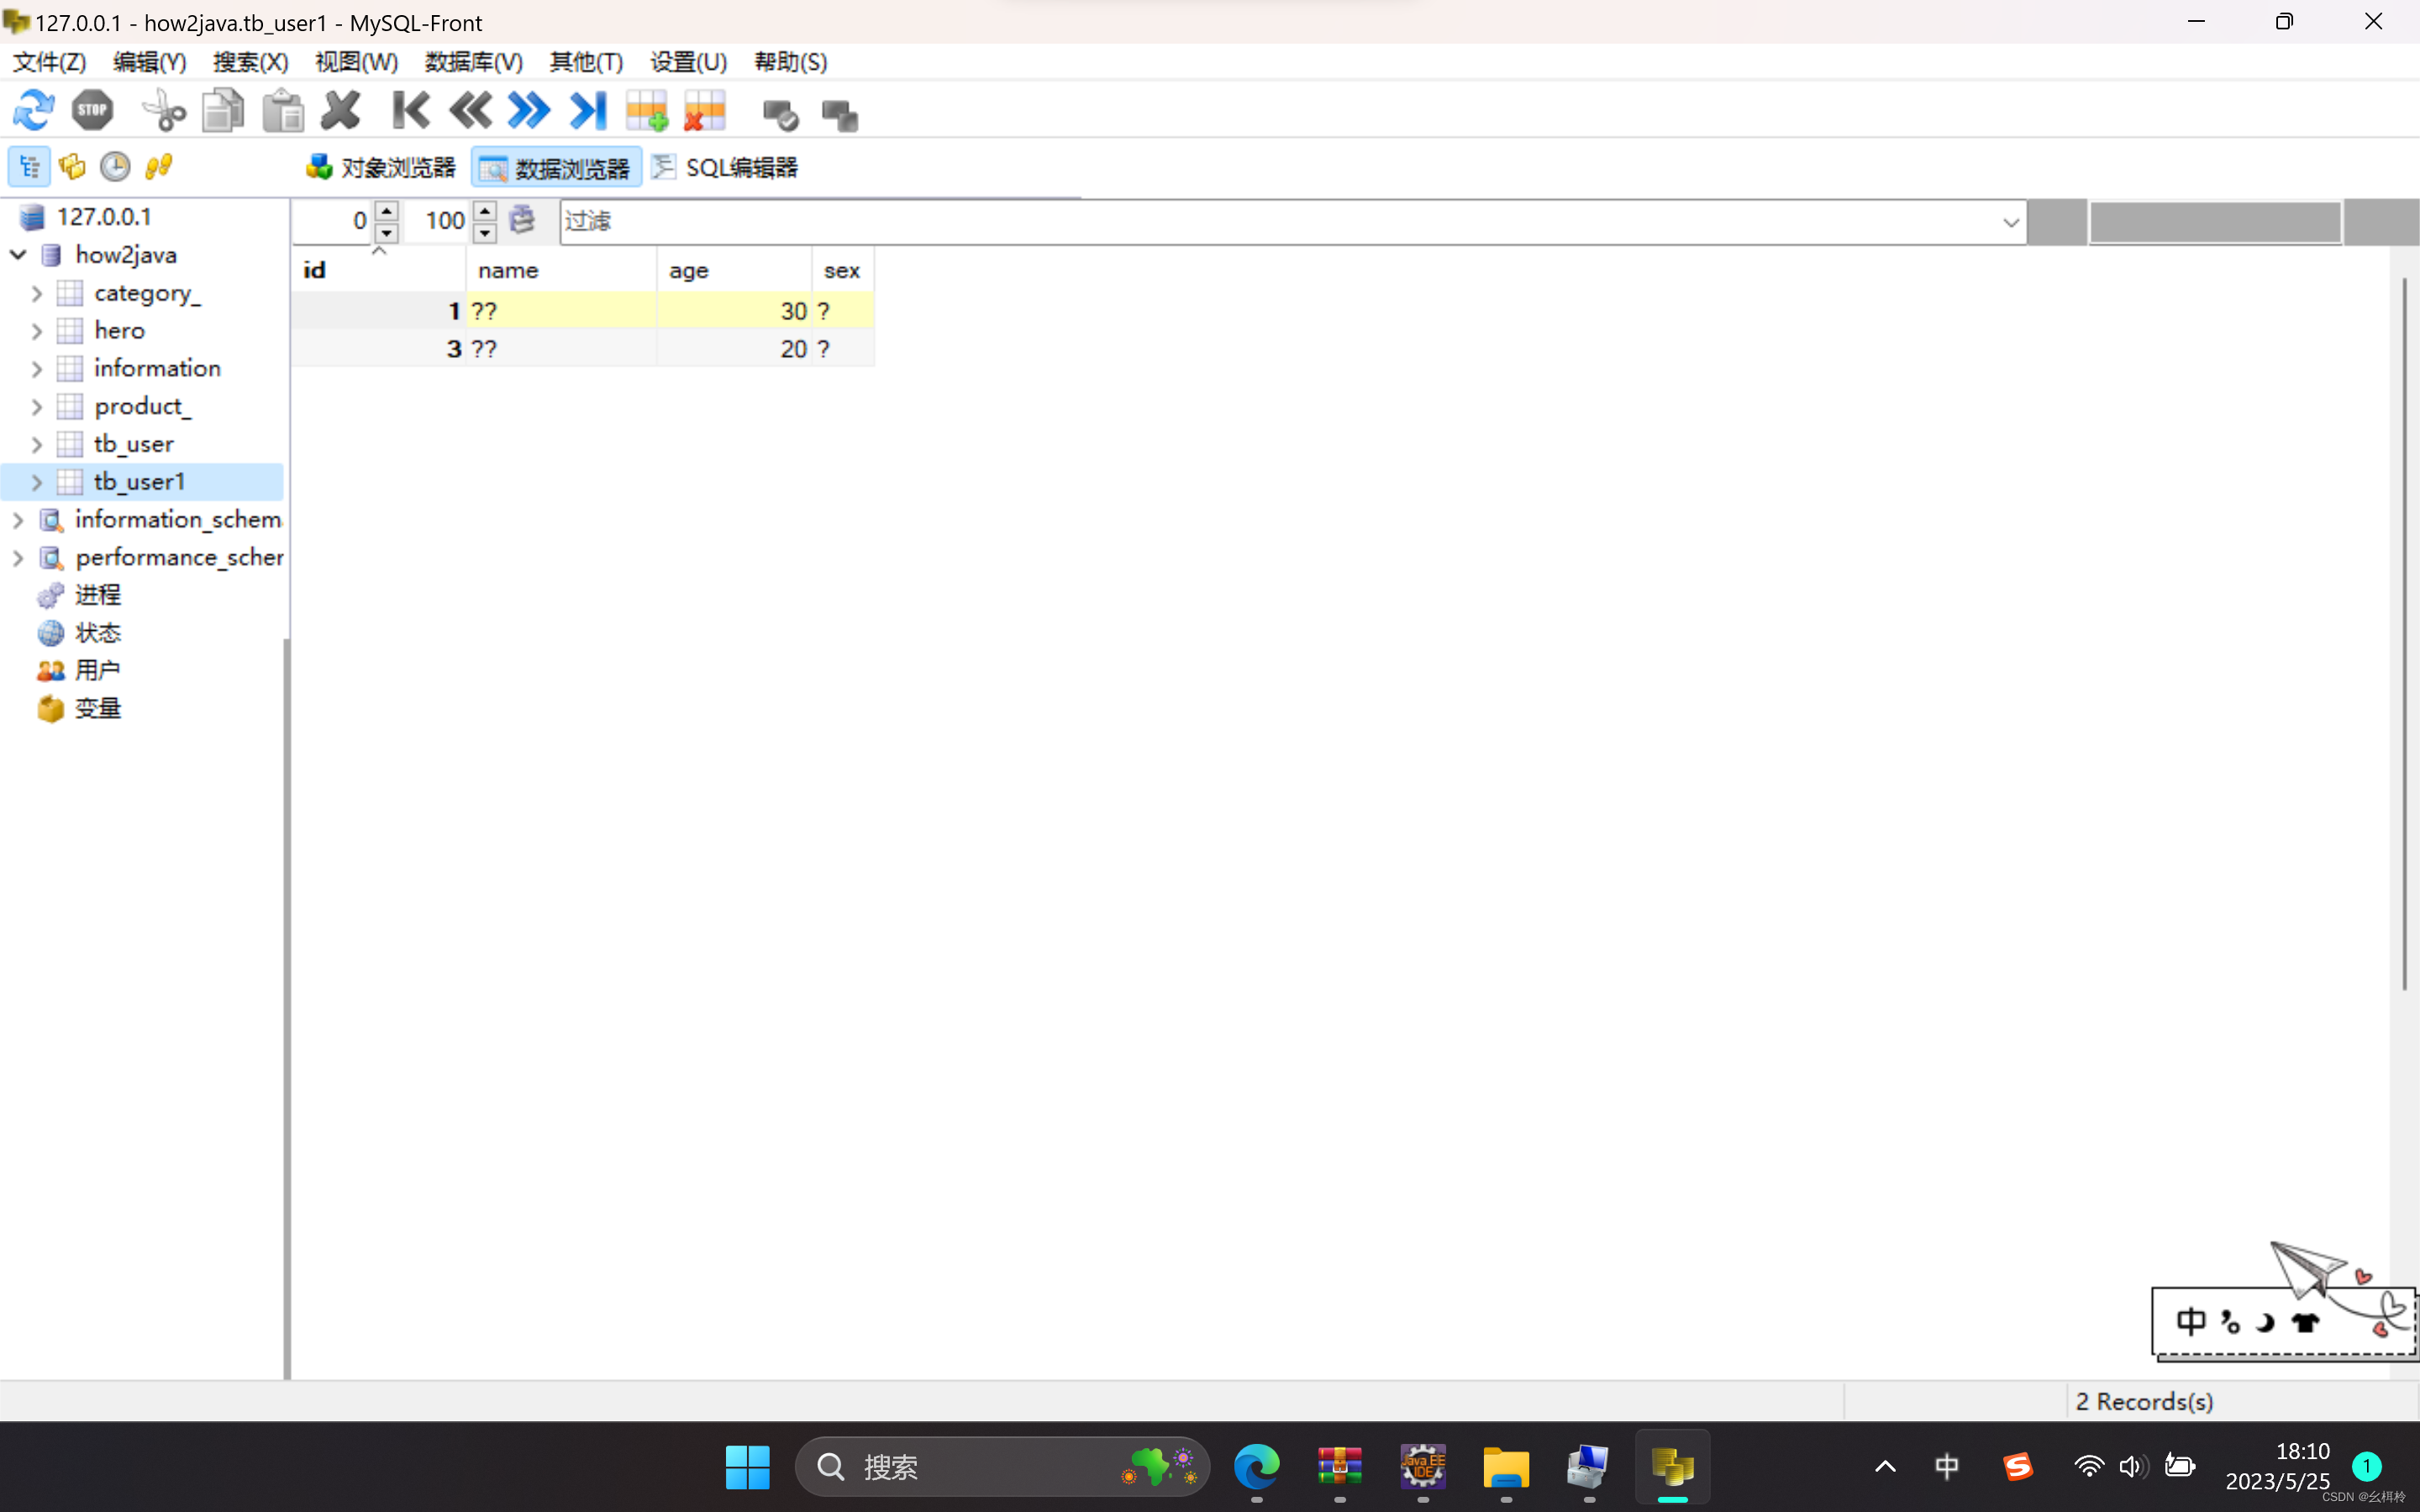Switch to the SQL编辑器 tab
The width and height of the screenshot is (2420, 1512).
coord(724,167)
